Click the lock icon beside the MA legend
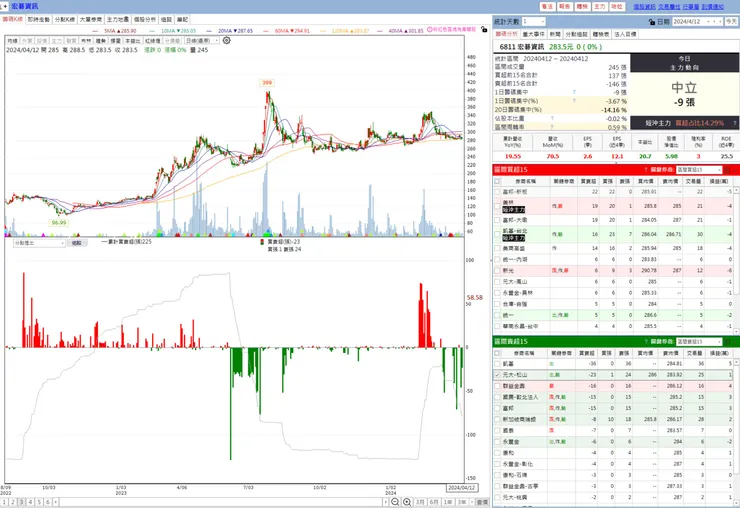 (484, 30)
